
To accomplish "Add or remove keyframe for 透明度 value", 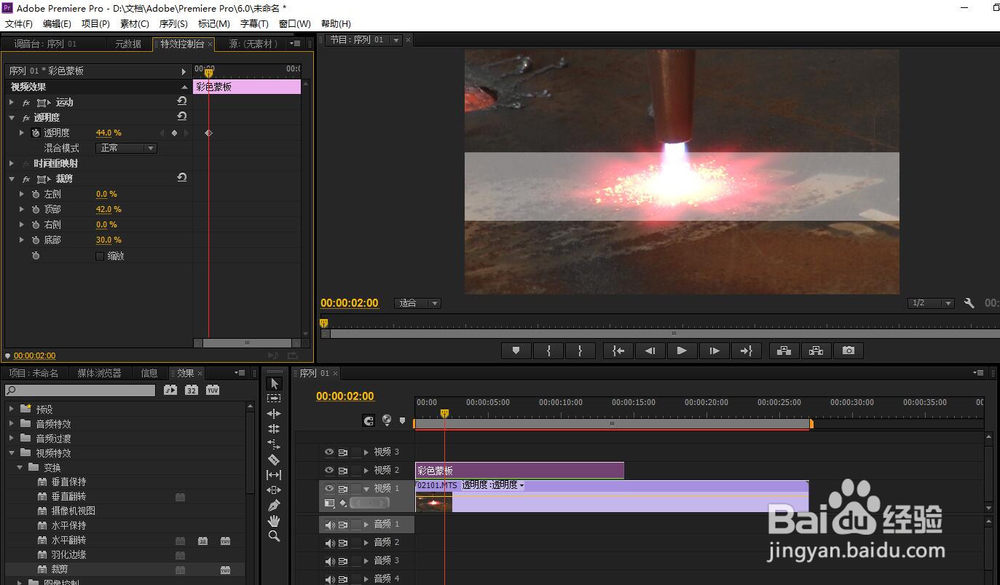I will tap(174, 133).
